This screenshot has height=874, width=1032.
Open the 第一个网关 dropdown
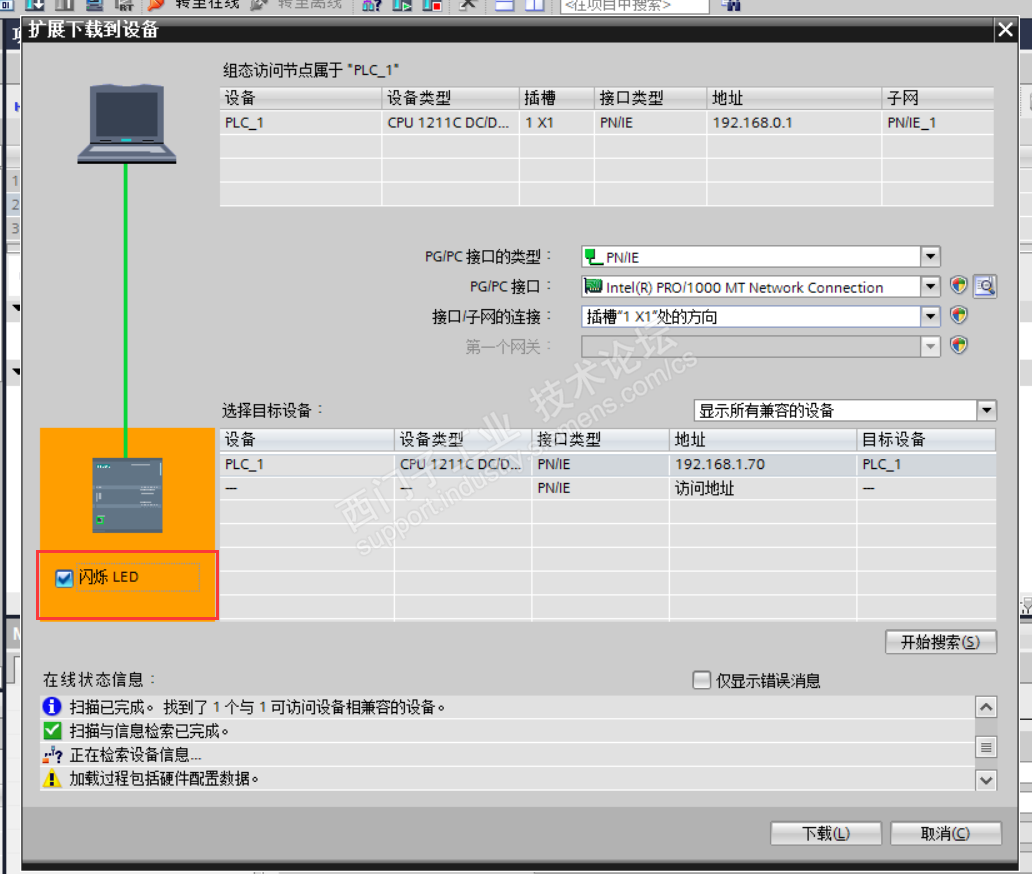[x=930, y=346]
